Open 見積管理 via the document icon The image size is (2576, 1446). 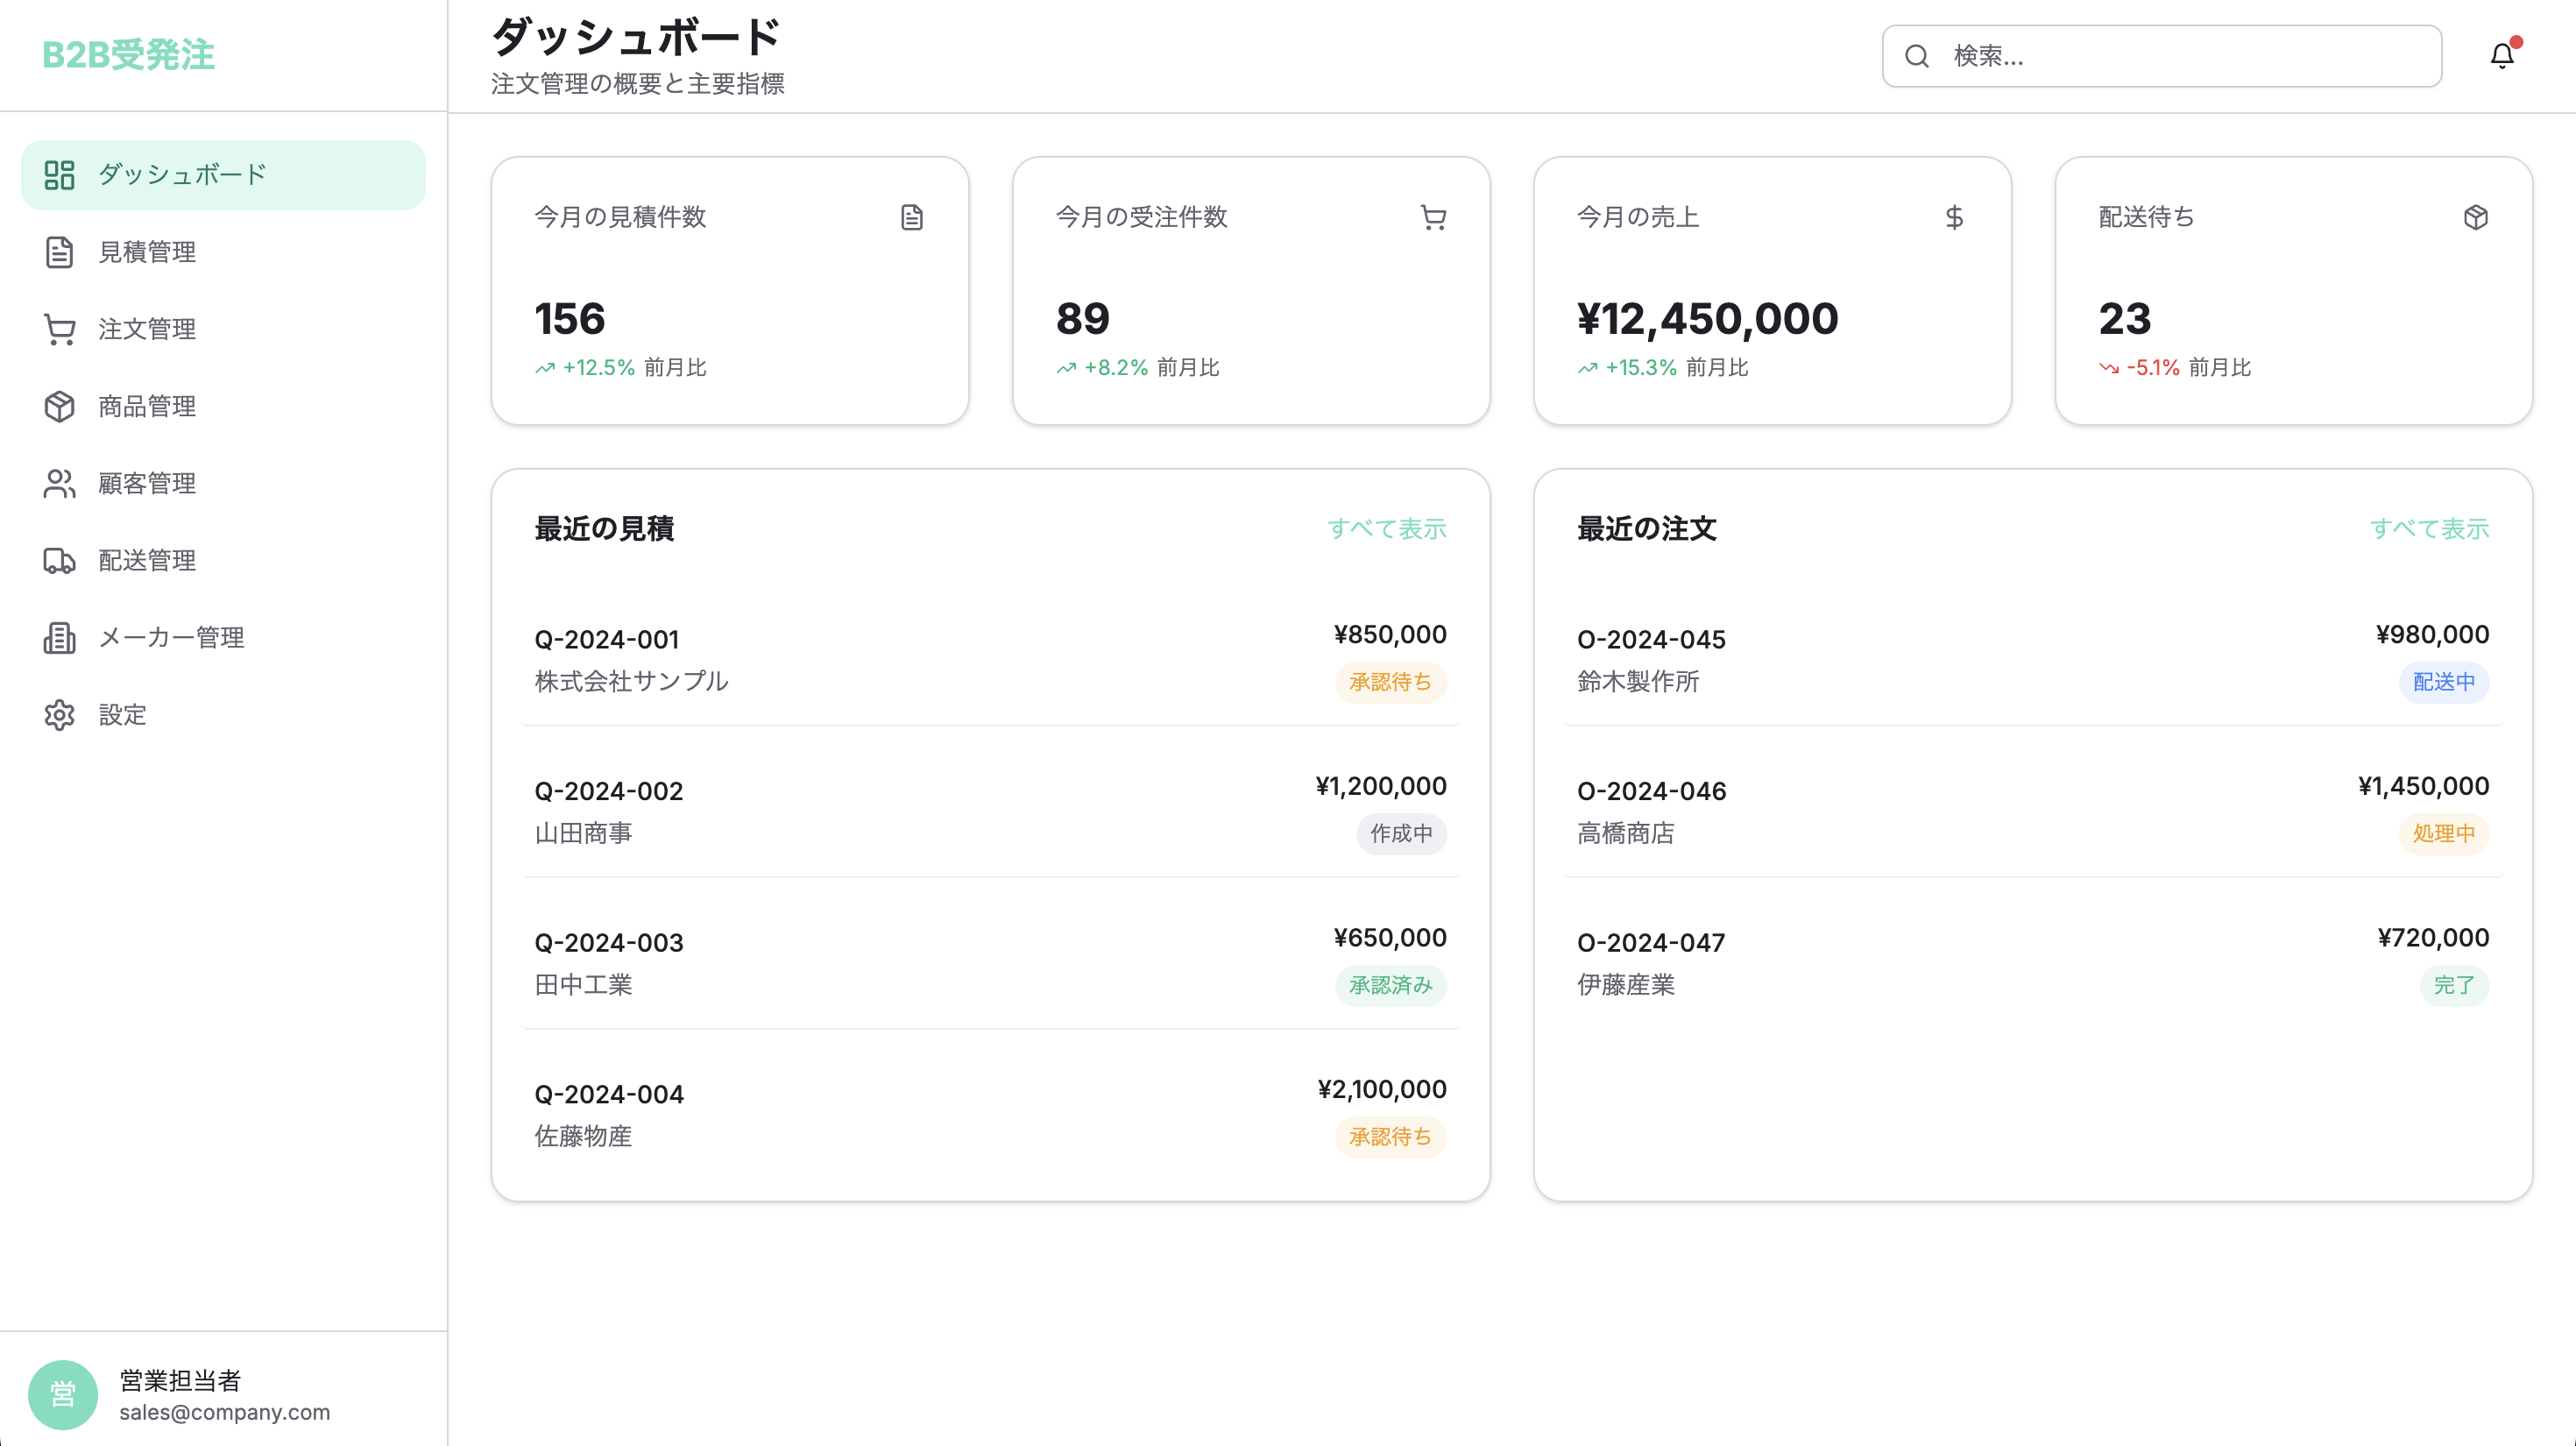[x=60, y=252]
